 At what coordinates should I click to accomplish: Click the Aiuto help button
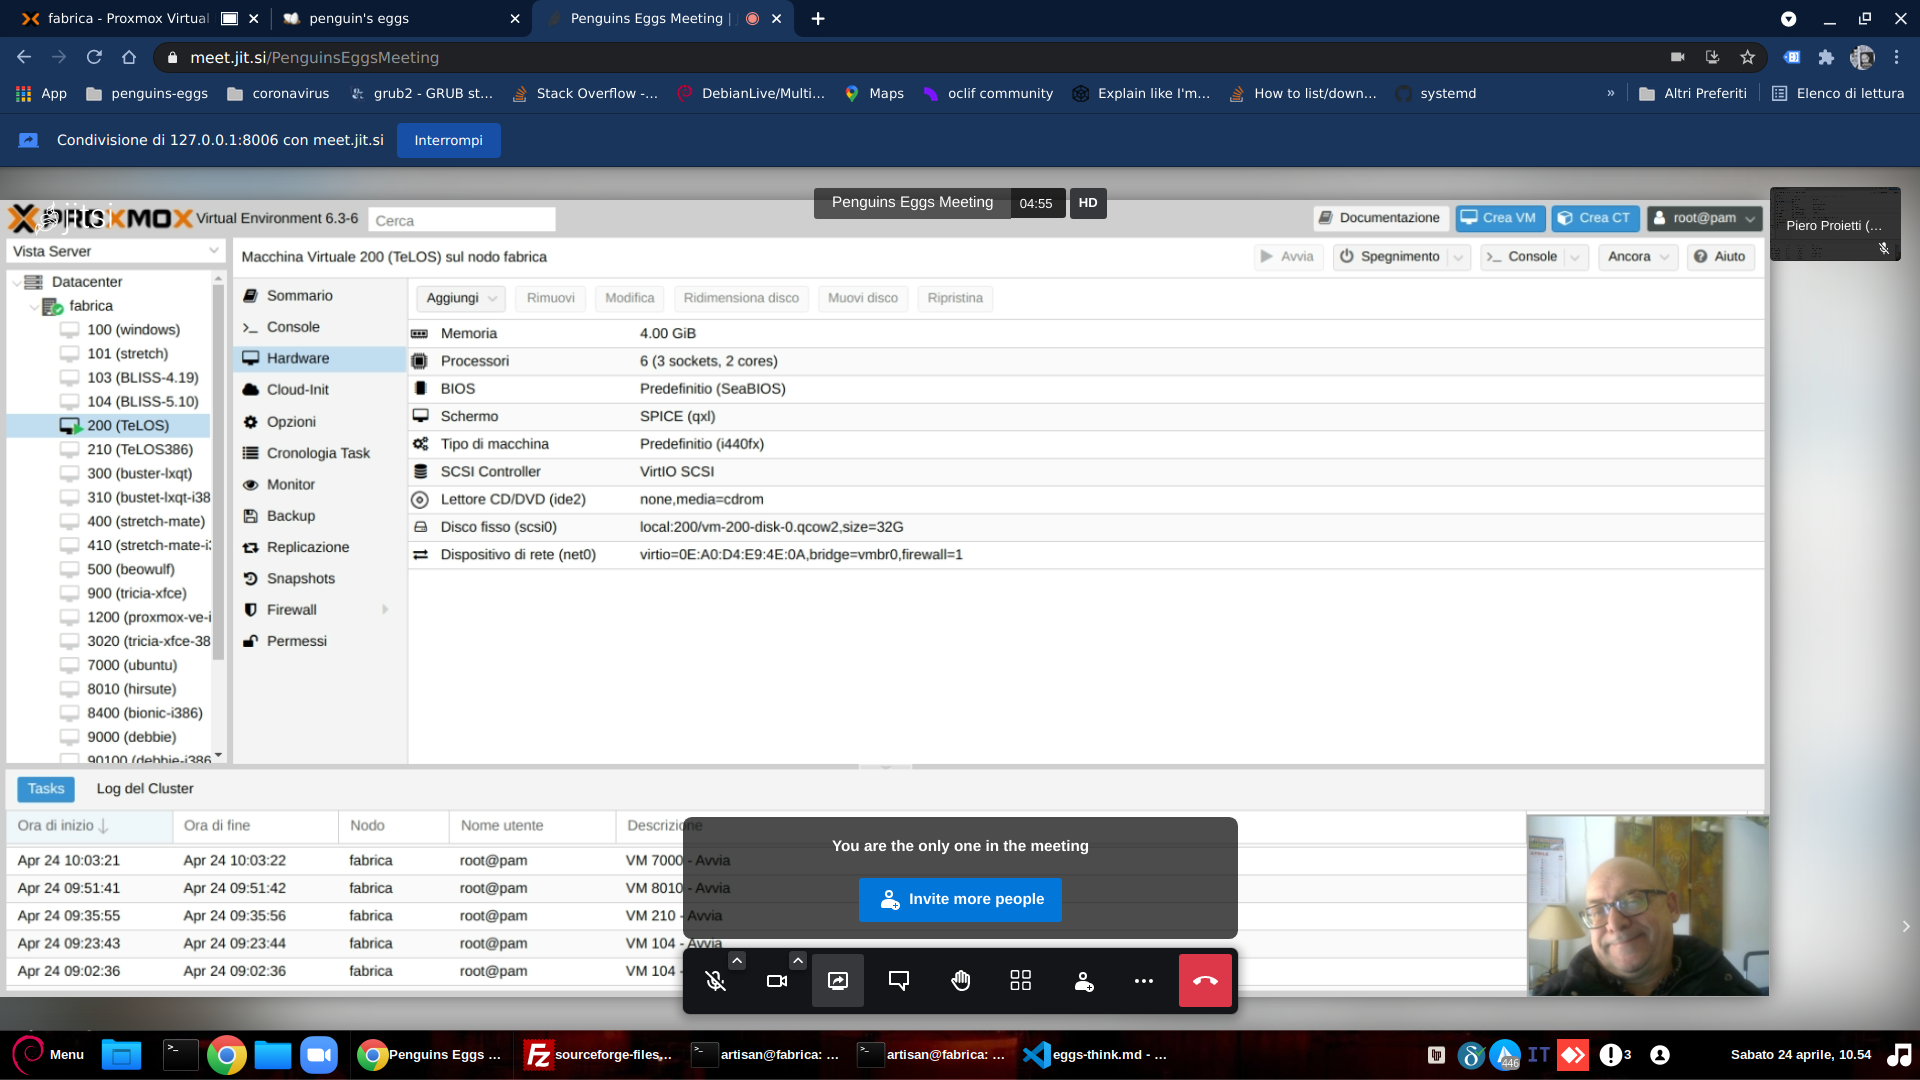[x=1720, y=257]
